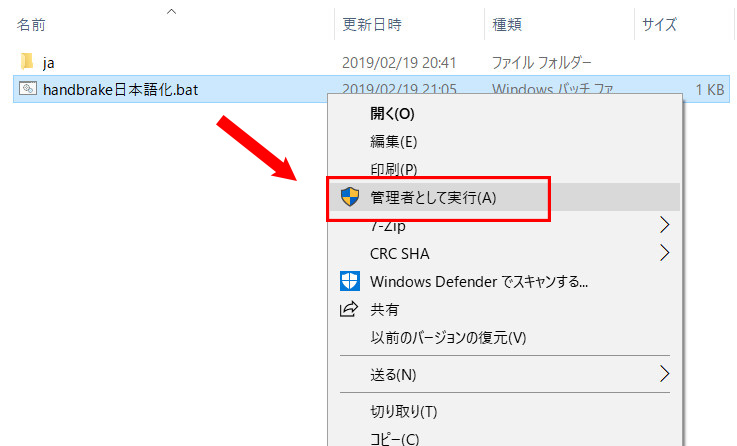Click the Windows Defender shield icon
This screenshot has height=446, width=737.
(x=350, y=281)
